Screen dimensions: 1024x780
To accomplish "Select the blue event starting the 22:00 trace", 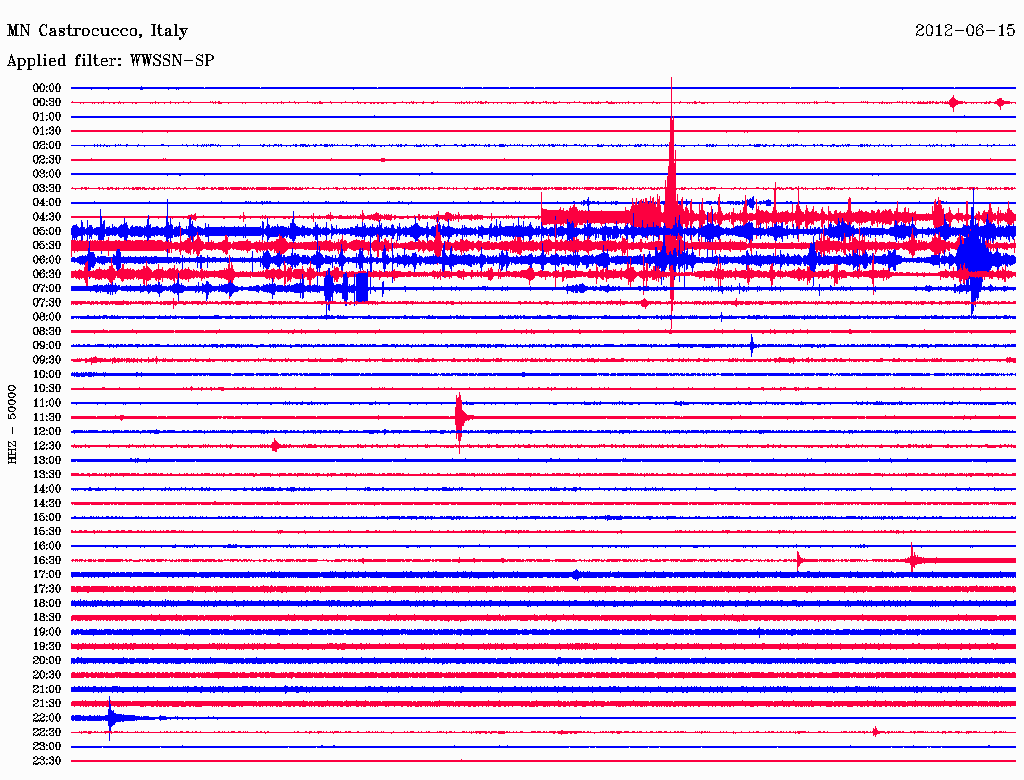I will pyautogui.click(x=112, y=718).
